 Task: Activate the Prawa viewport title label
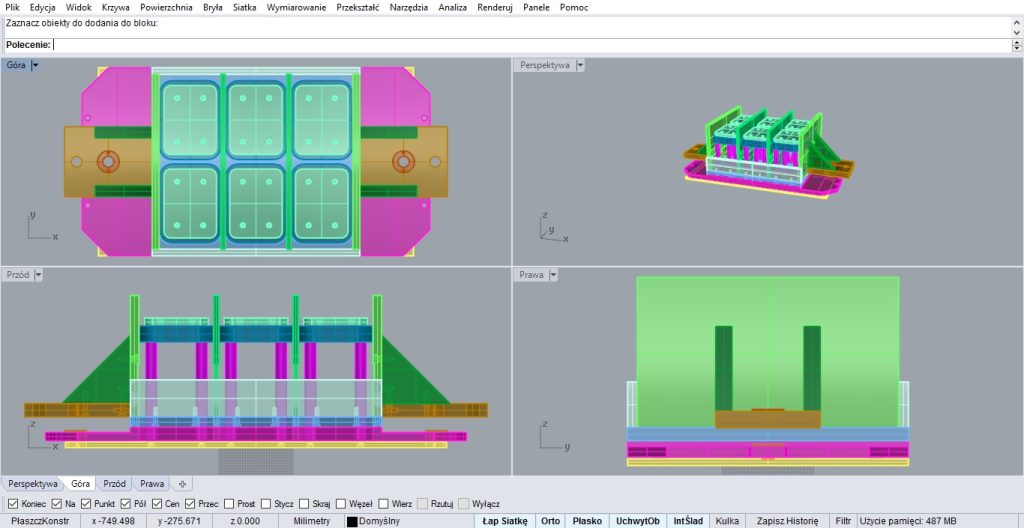coord(532,275)
